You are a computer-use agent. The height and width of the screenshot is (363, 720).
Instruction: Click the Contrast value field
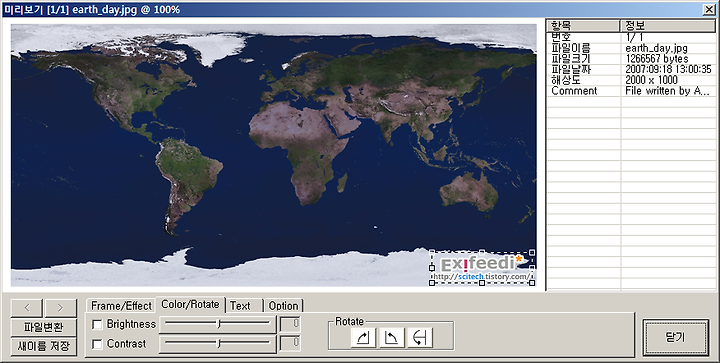coord(290,343)
